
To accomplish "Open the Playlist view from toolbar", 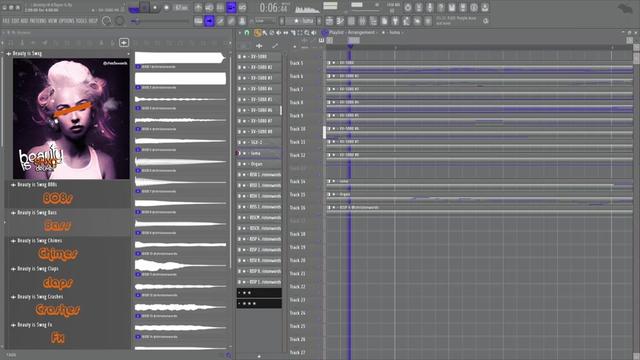I will [x=329, y=20].
